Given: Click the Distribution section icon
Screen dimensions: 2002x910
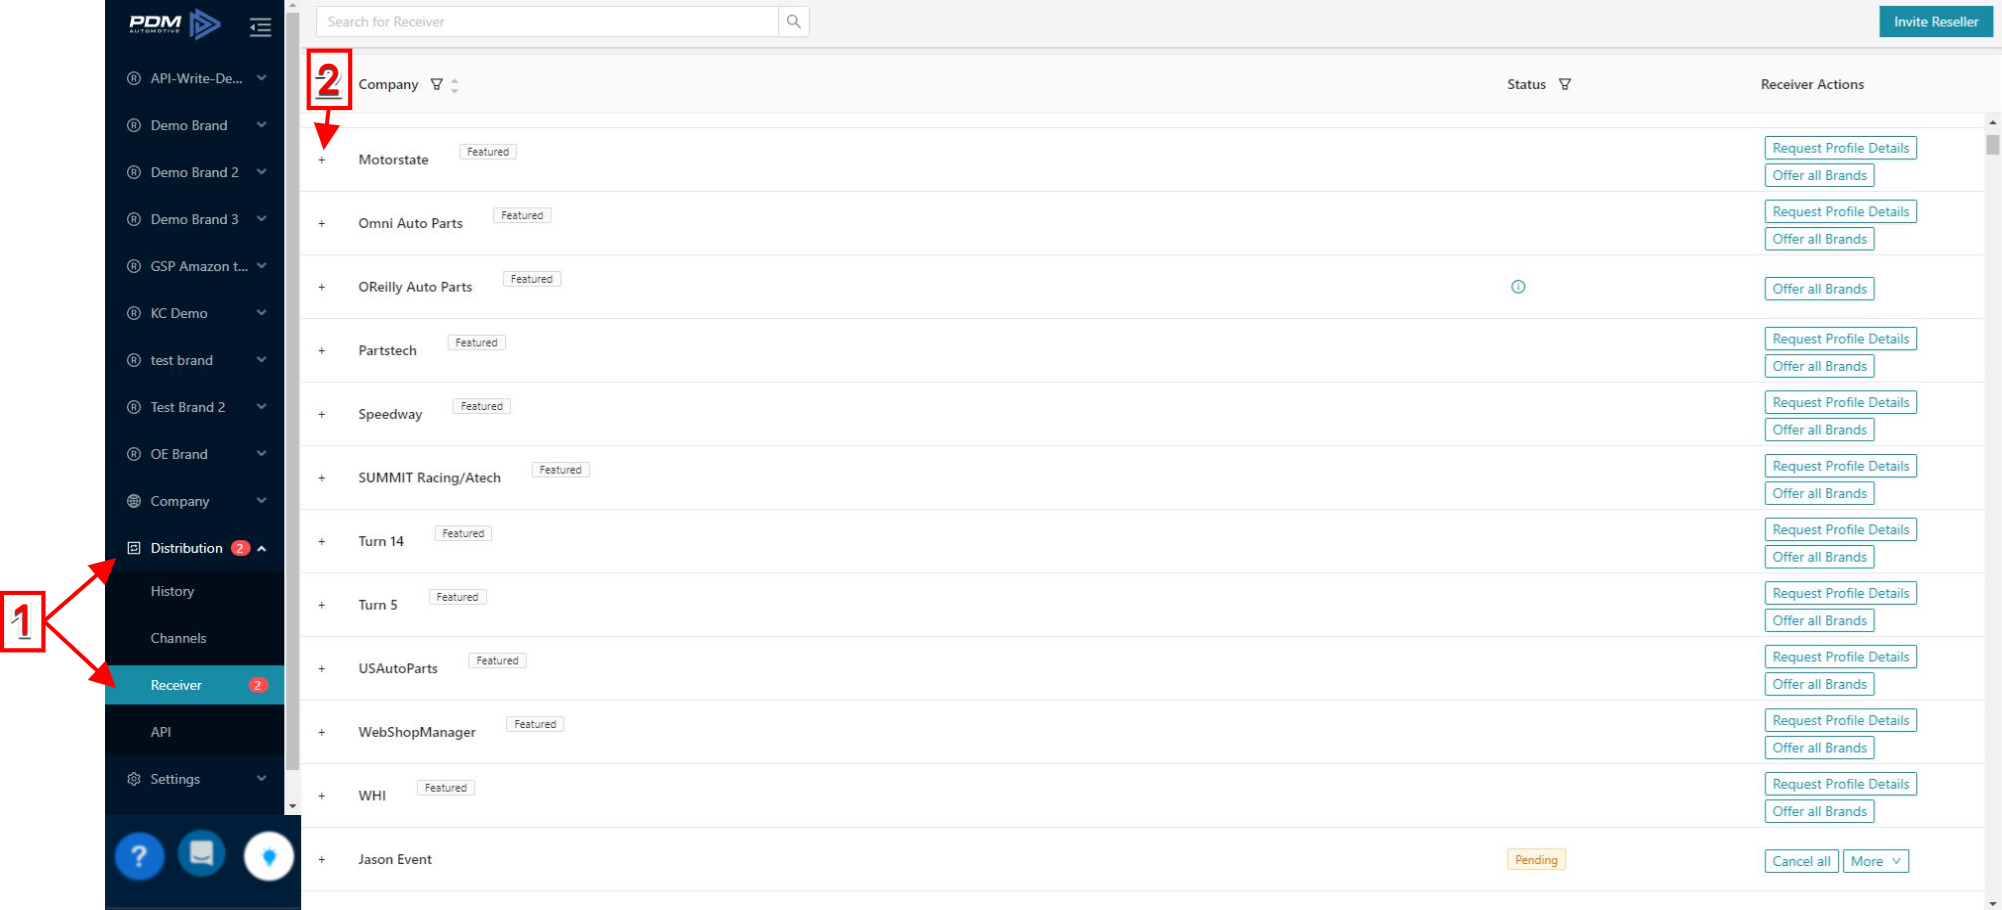Looking at the screenshot, I should click(x=134, y=548).
